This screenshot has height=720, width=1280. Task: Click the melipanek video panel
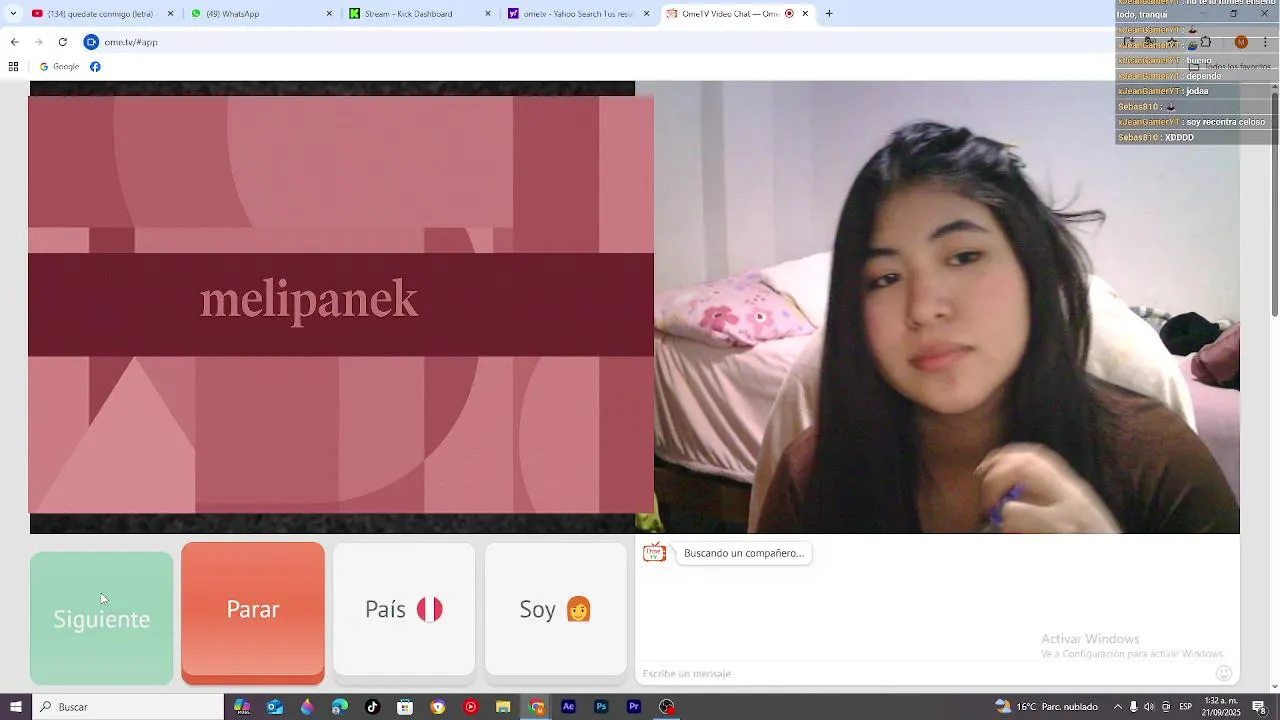[341, 304]
